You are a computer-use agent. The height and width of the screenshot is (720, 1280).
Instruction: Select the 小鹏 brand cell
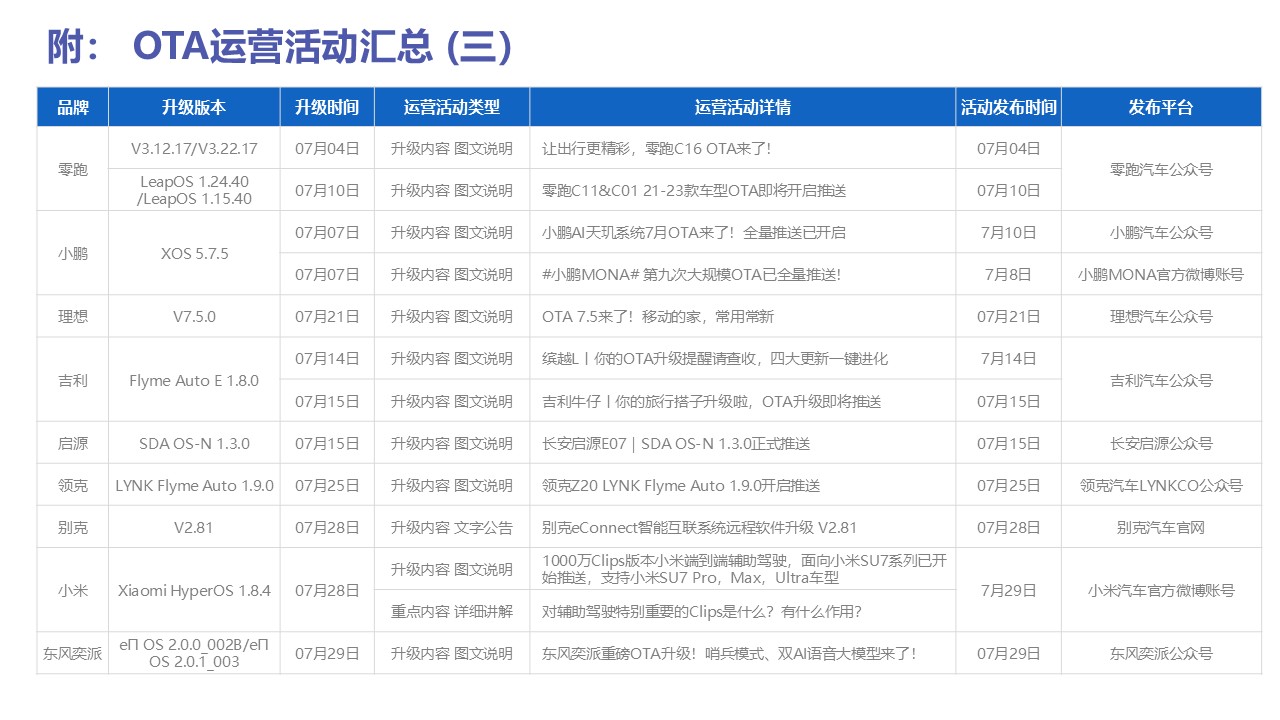(73, 253)
